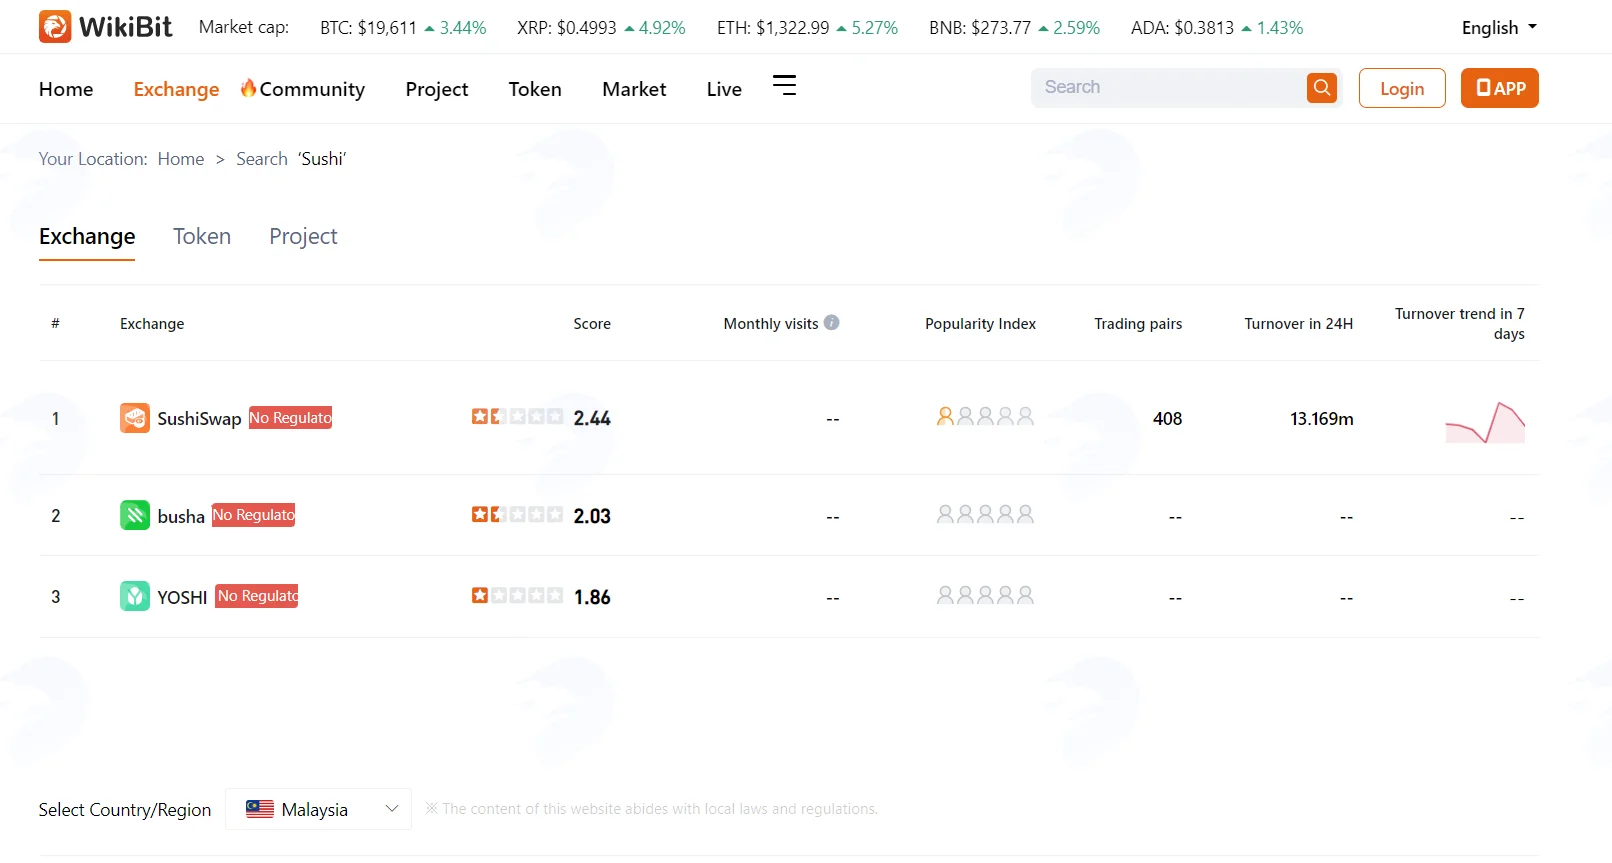Expand the Malaysia country selector
The height and width of the screenshot is (863, 1612).
click(318, 809)
